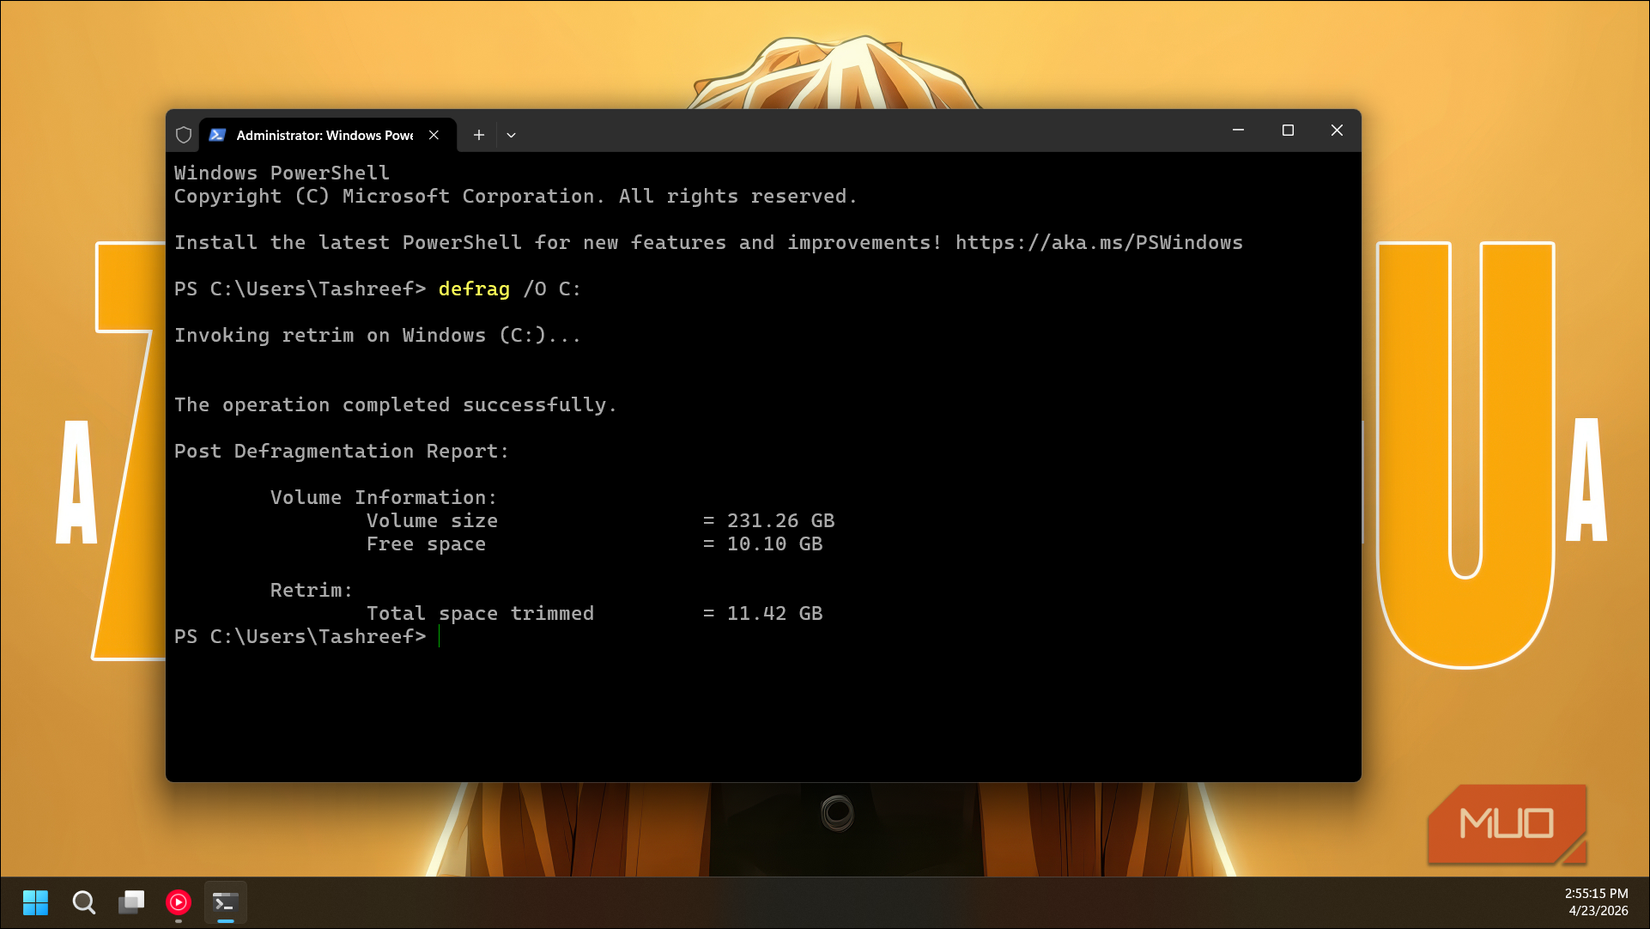The width and height of the screenshot is (1650, 929).
Task: Open the https://aka.ms/PSWindows link
Action: [x=1097, y=242]
